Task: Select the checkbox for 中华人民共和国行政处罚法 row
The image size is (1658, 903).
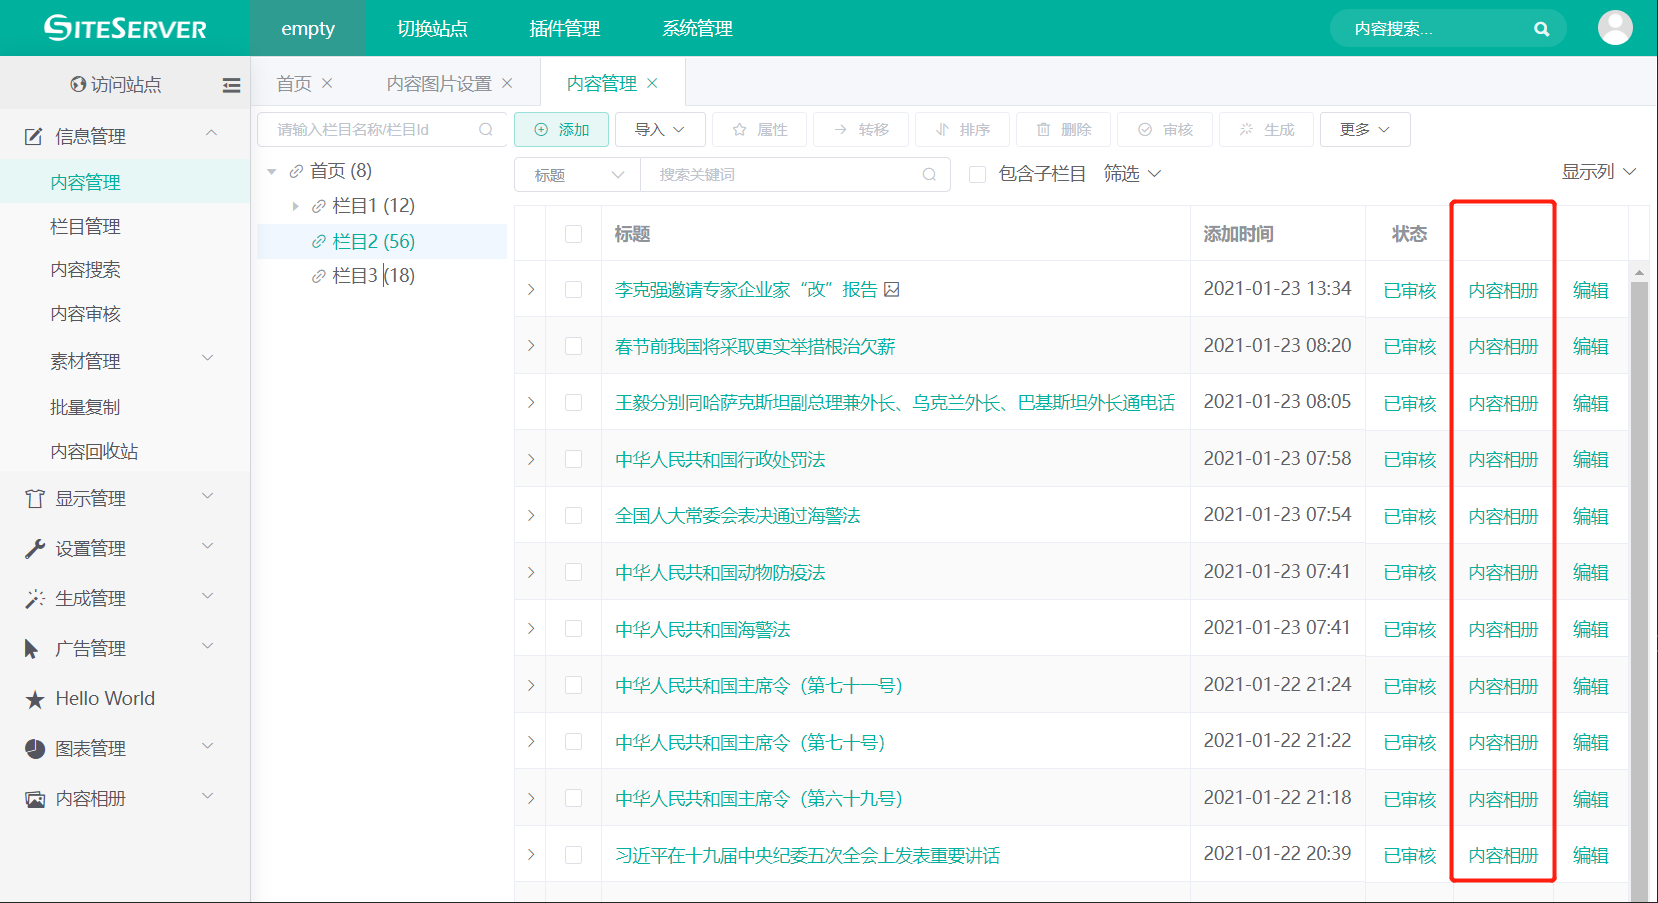Action: [x=573, y=459]
